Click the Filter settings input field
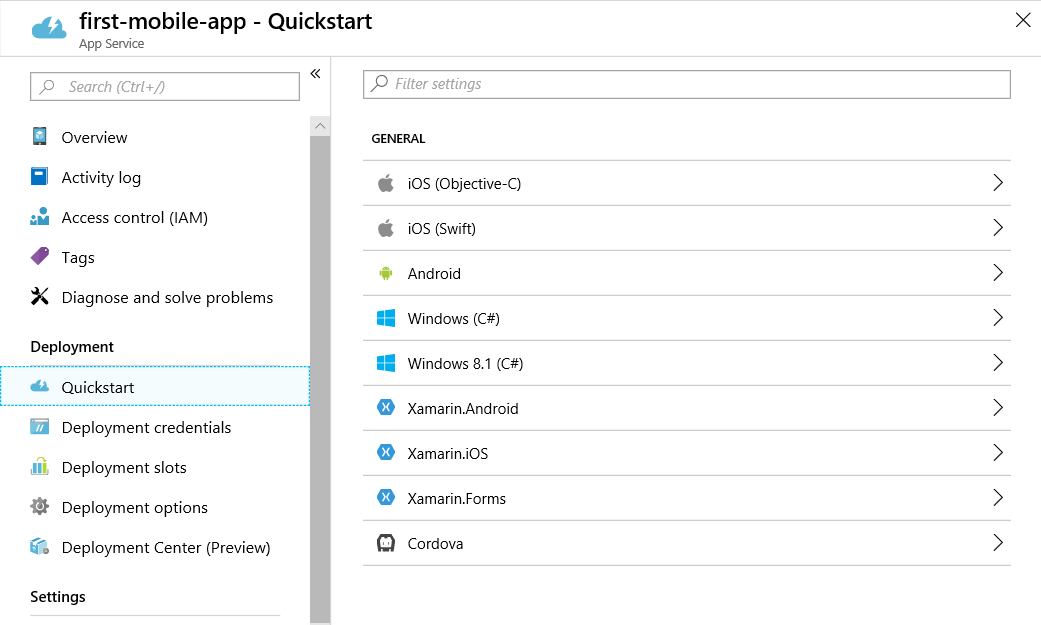1041x625 pixels. tap(686, 84)
